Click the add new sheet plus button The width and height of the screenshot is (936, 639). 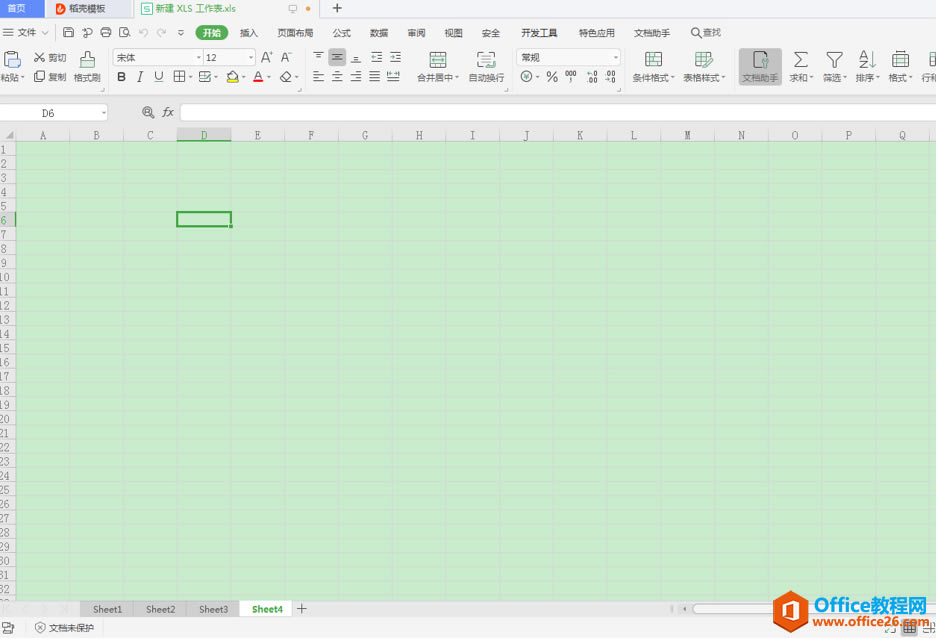coord(304,608)
